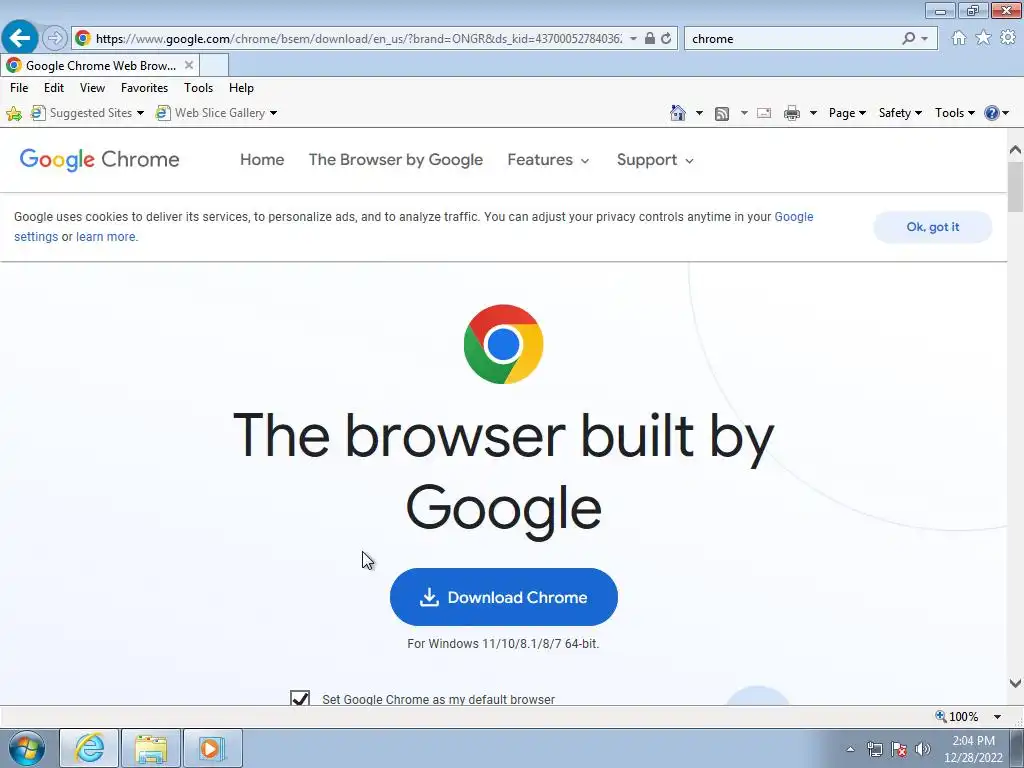Click the Google Chrome header logo
Viewport: 1024px width, 768px height.
point(99,159)
